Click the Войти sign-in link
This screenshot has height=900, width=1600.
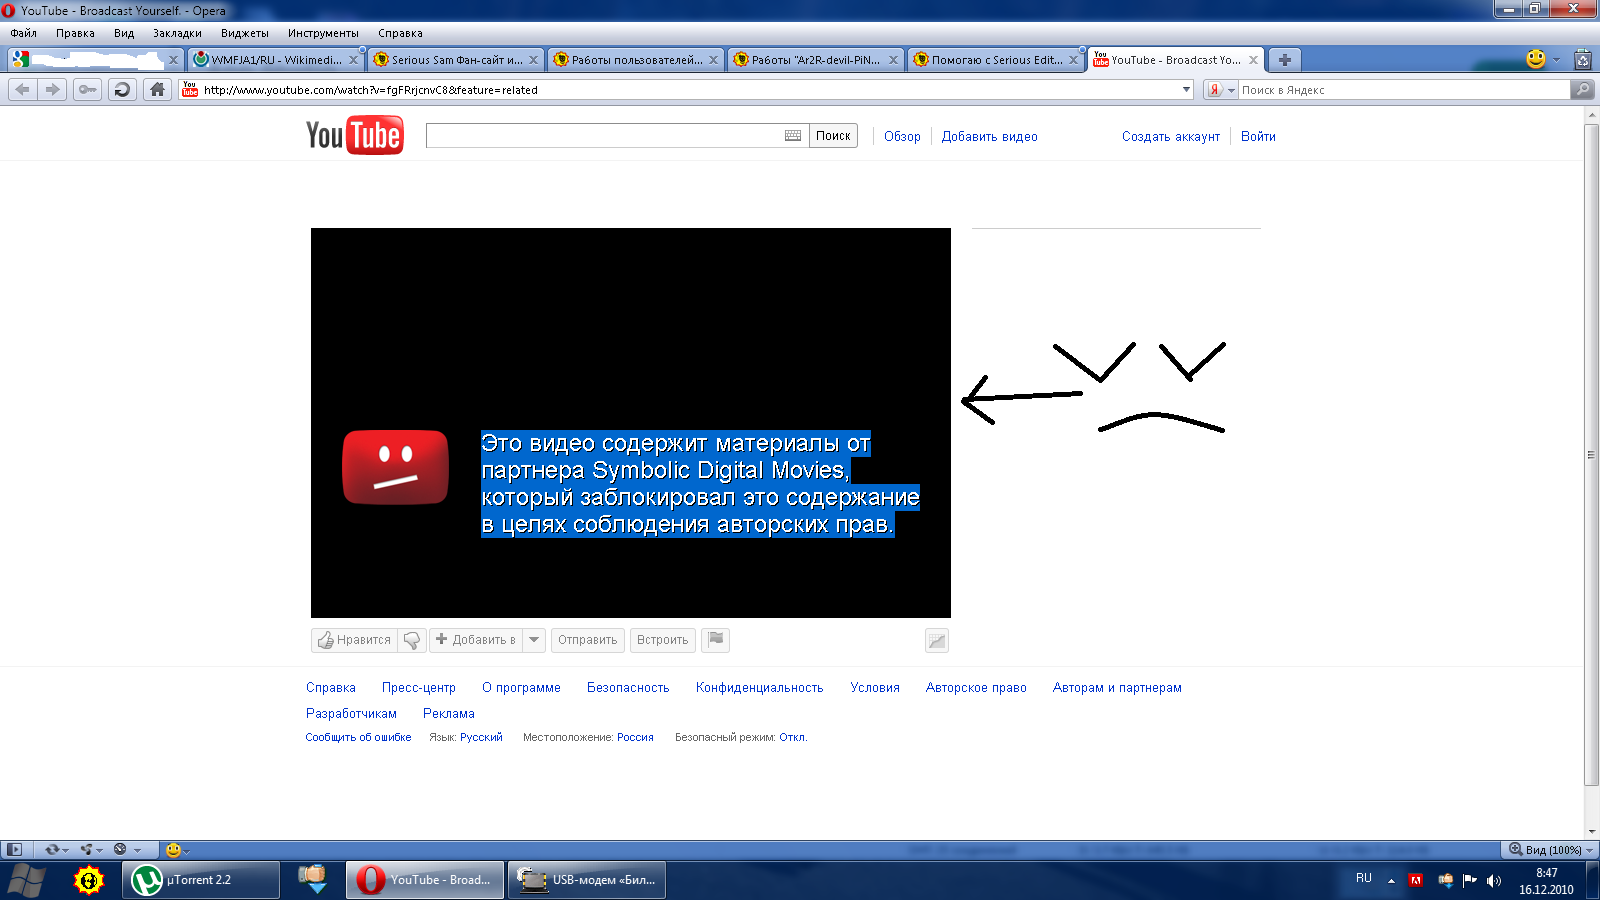[1258, 137]
